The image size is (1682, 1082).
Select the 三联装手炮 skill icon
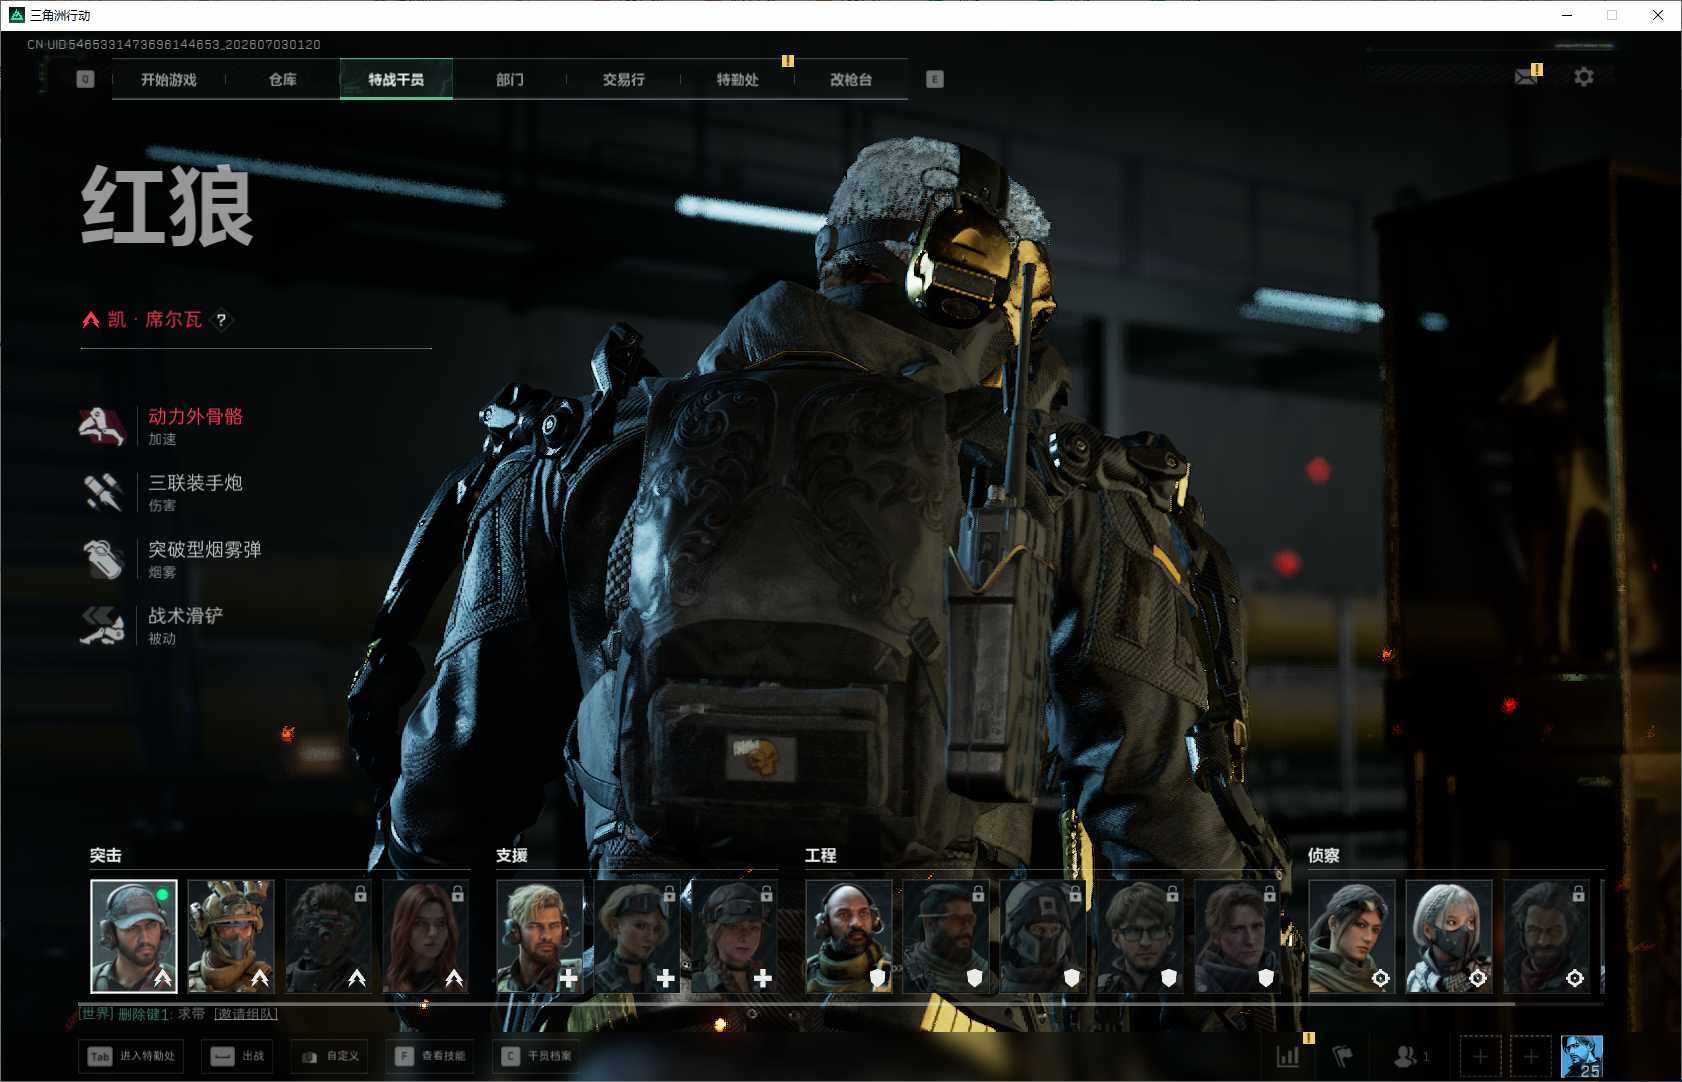click(101, 492)
